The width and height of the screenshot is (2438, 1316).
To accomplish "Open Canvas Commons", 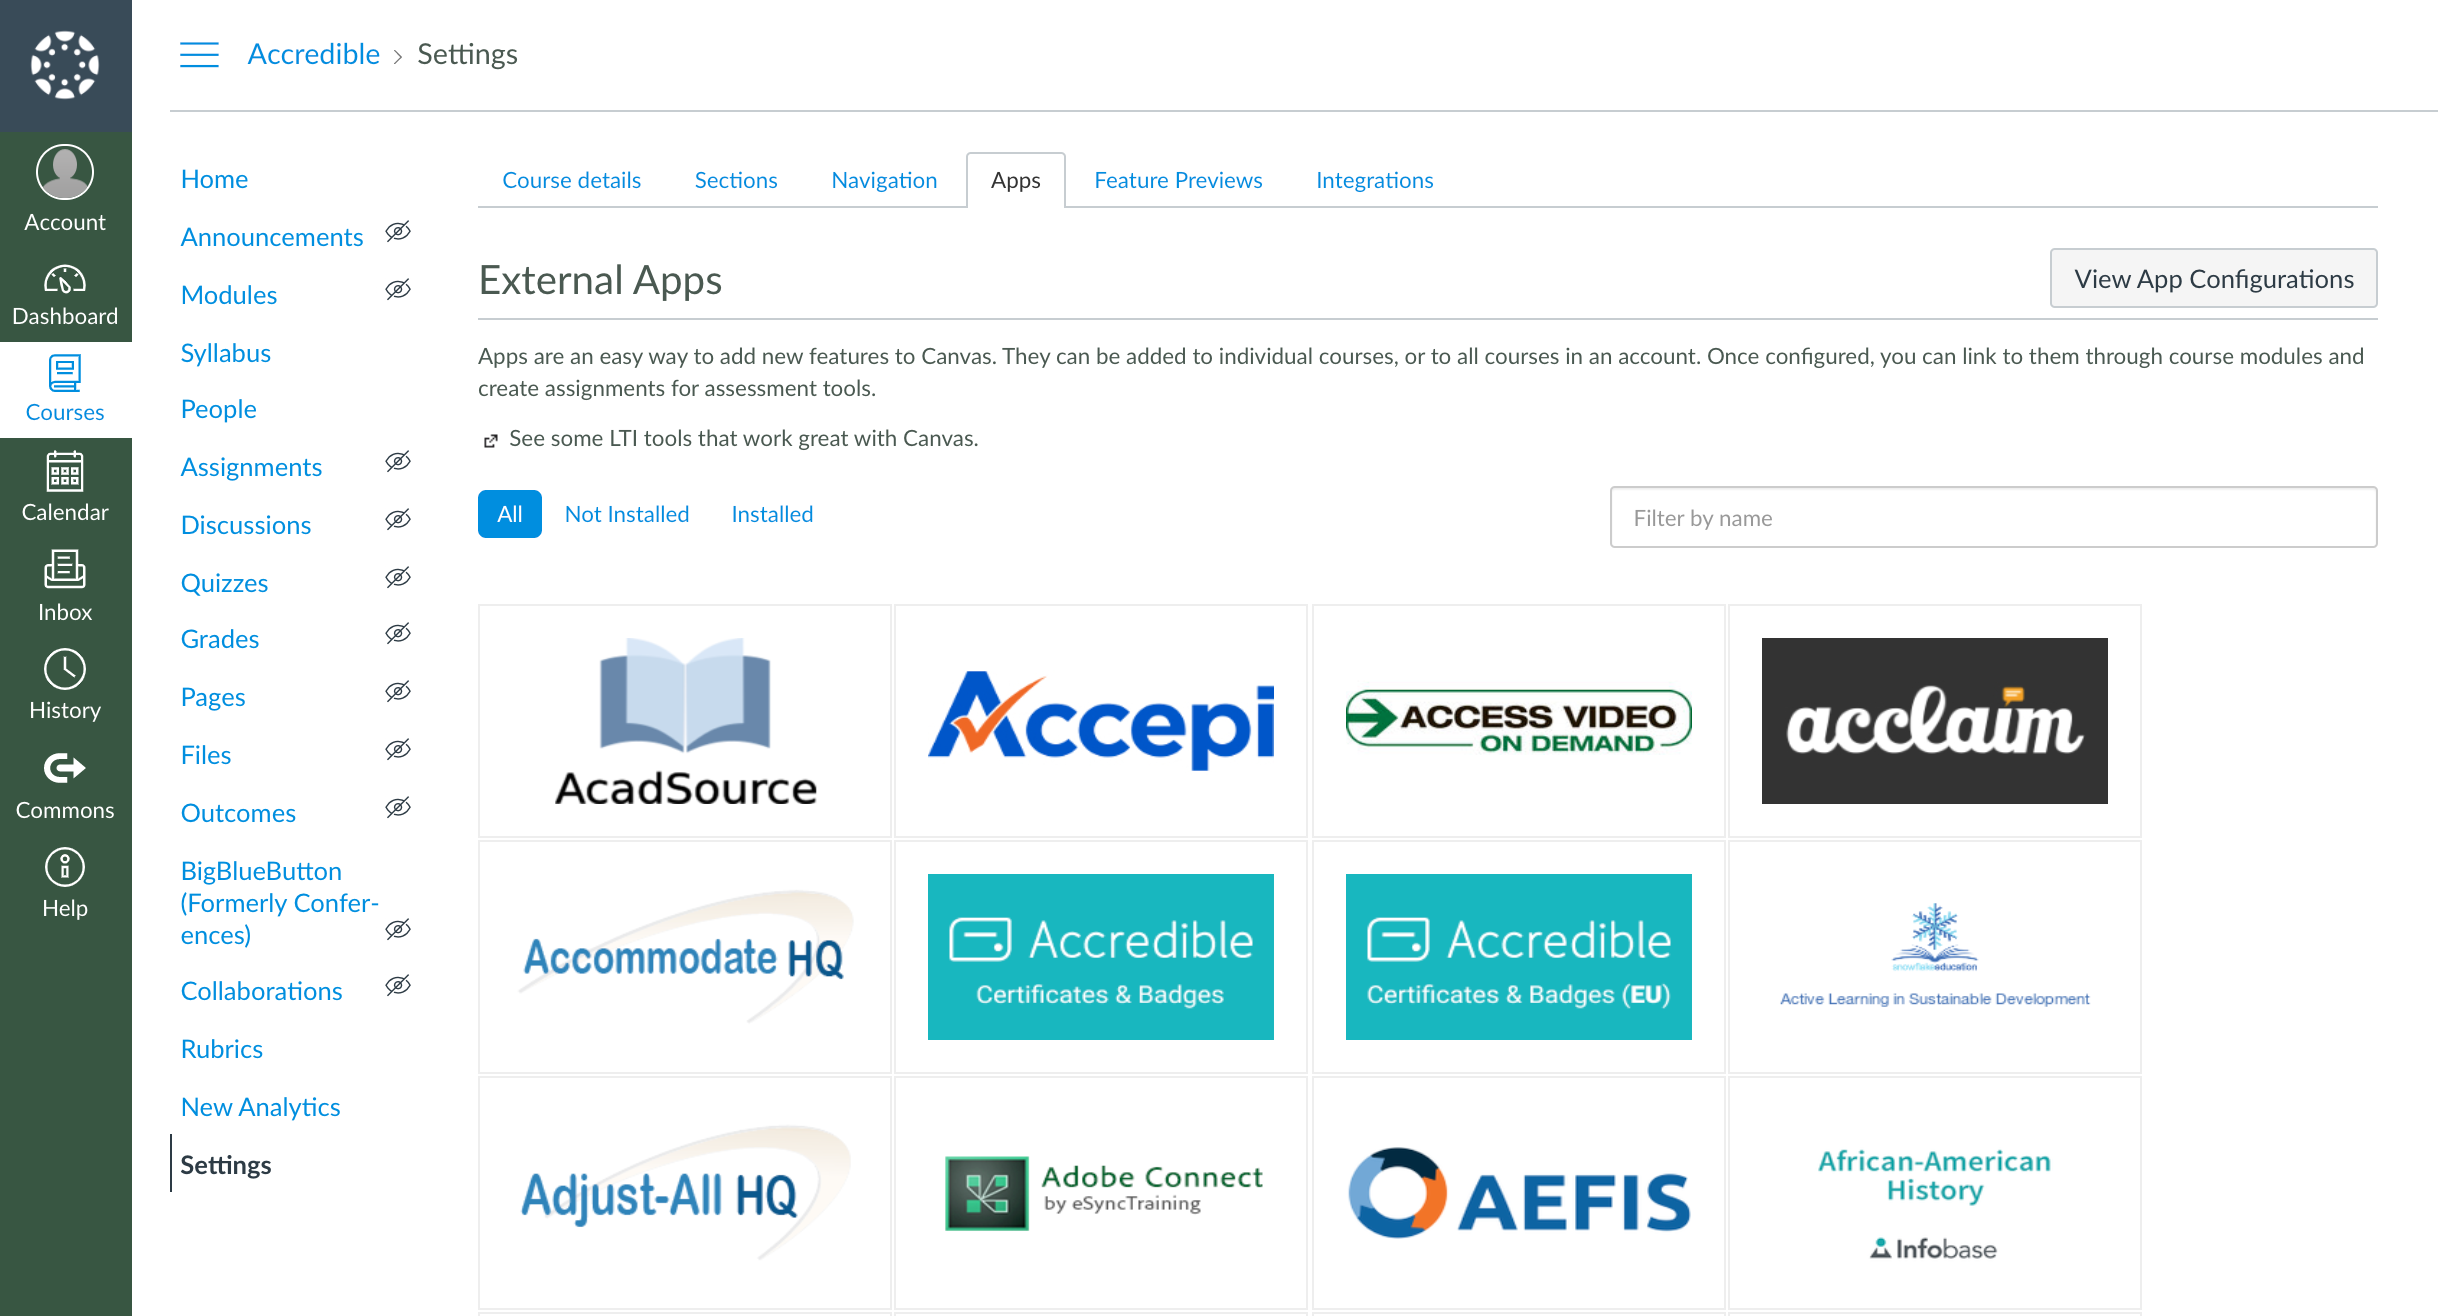I will coord(64,782).
